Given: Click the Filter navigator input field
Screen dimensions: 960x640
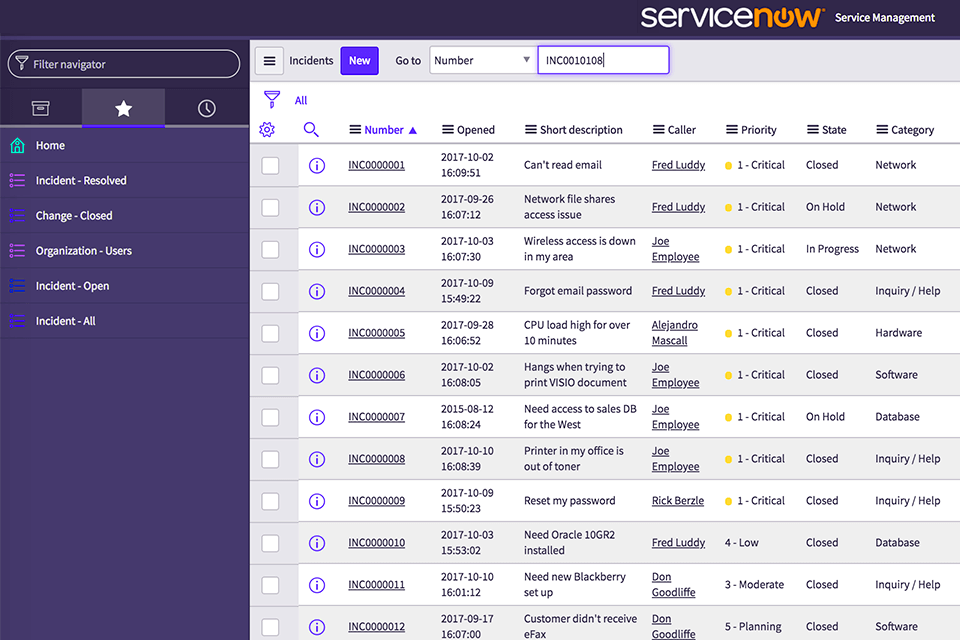Looking at the screenshot, I should [x=123, y=63].
